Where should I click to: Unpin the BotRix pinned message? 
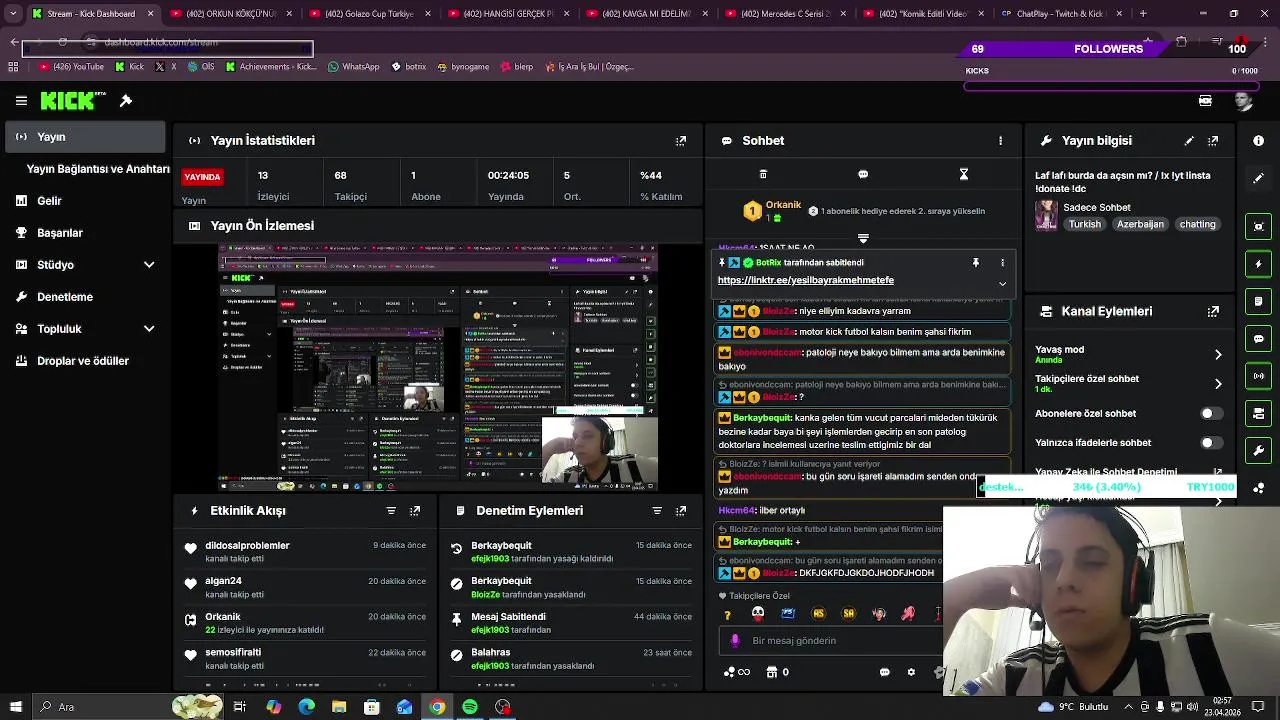tap(976, 263)
